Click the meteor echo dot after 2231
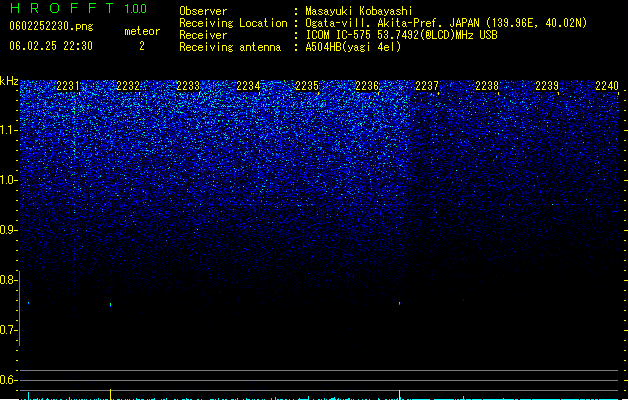 point(111,305)
